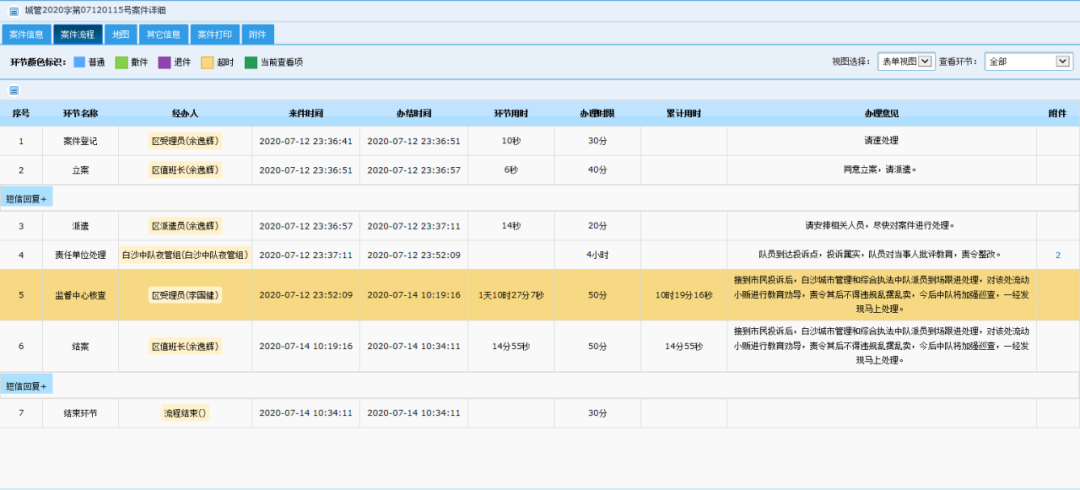1080x490 pixels.
Task: Click the 办理意见 column header
Action: tap(882, 113)
